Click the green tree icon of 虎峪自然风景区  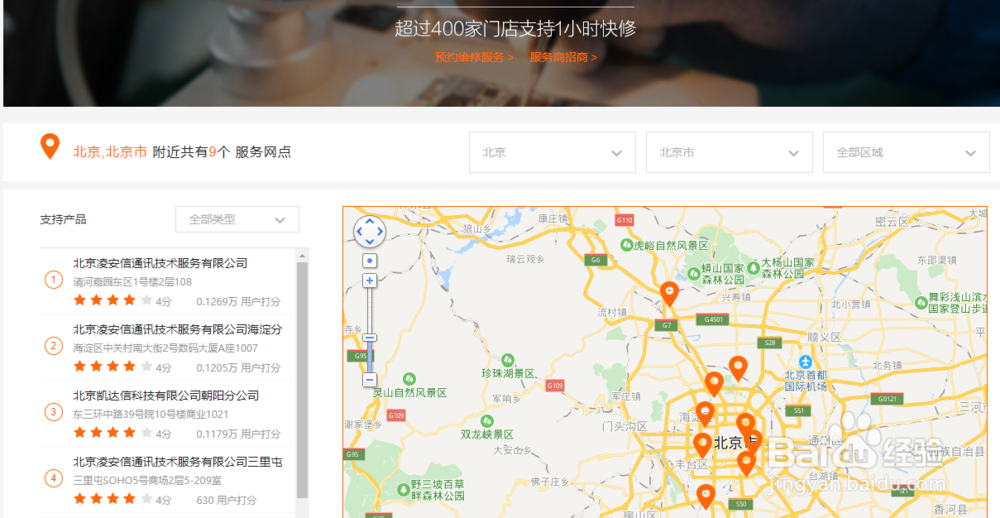pyautogui.click(x=627, y=245)
